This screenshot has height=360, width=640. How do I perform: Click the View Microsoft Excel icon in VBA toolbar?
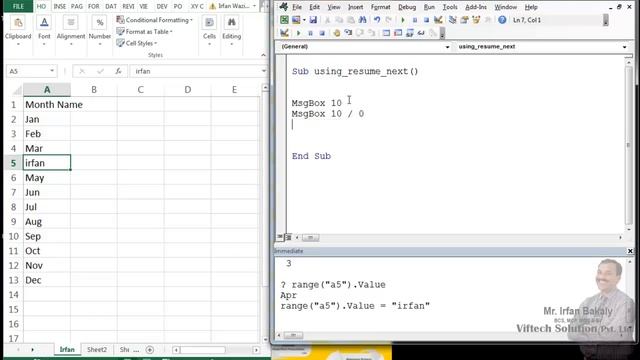[284, 20]
